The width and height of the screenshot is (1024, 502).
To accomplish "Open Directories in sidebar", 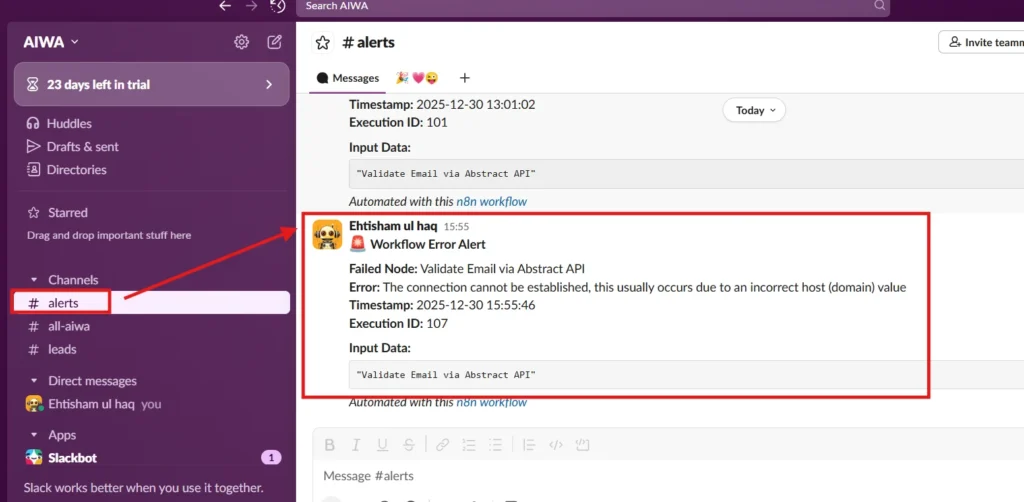I will point(65,170).
